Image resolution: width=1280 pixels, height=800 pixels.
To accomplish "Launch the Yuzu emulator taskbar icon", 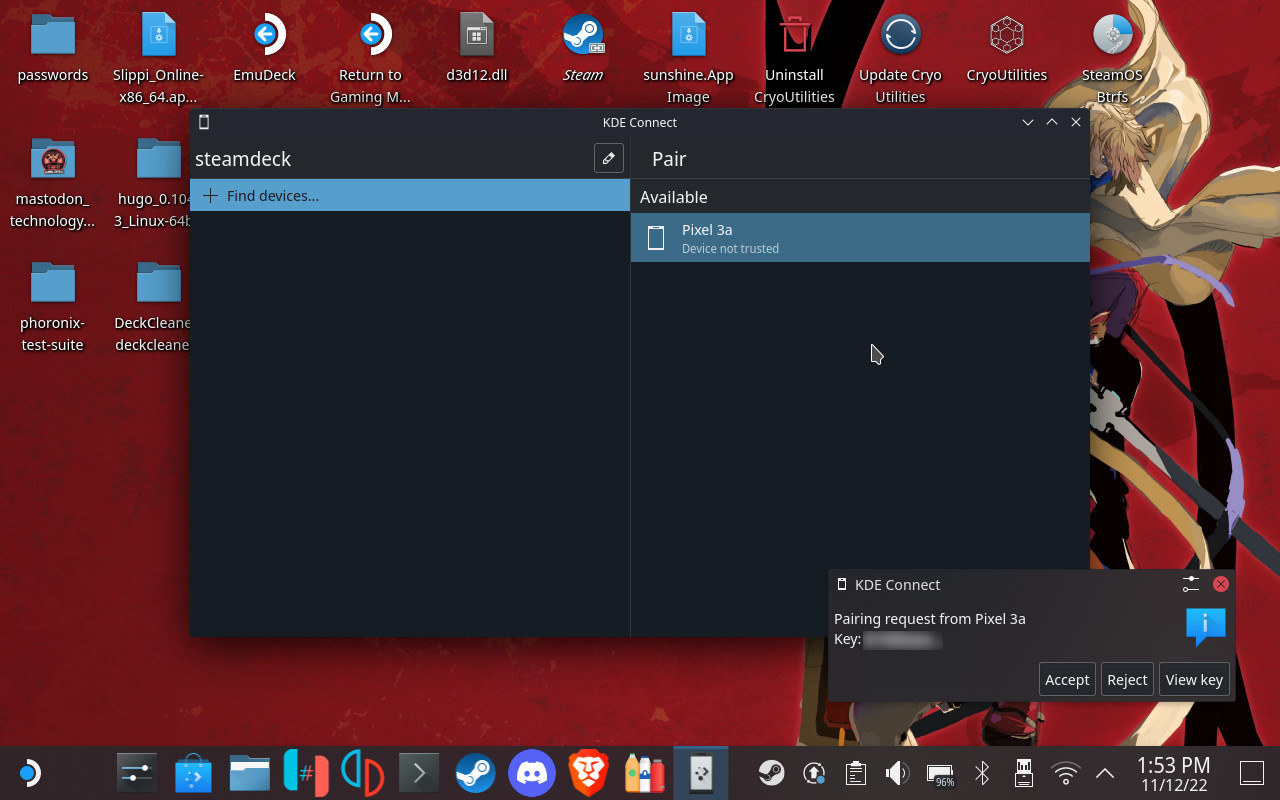I will [x=362, y=773].
